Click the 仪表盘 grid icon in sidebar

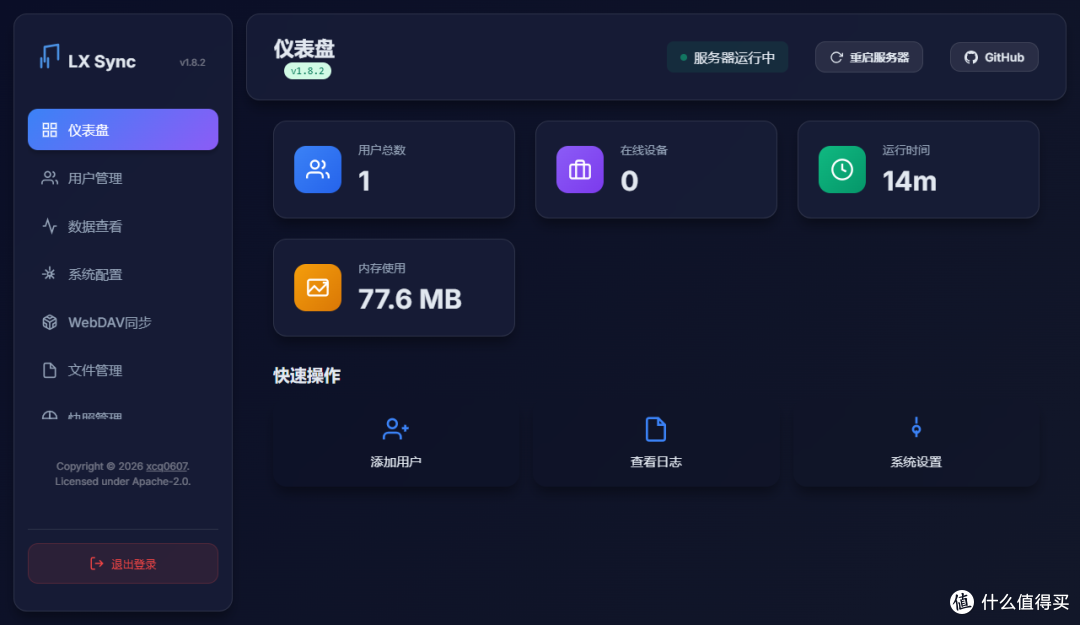coord(50,130)
